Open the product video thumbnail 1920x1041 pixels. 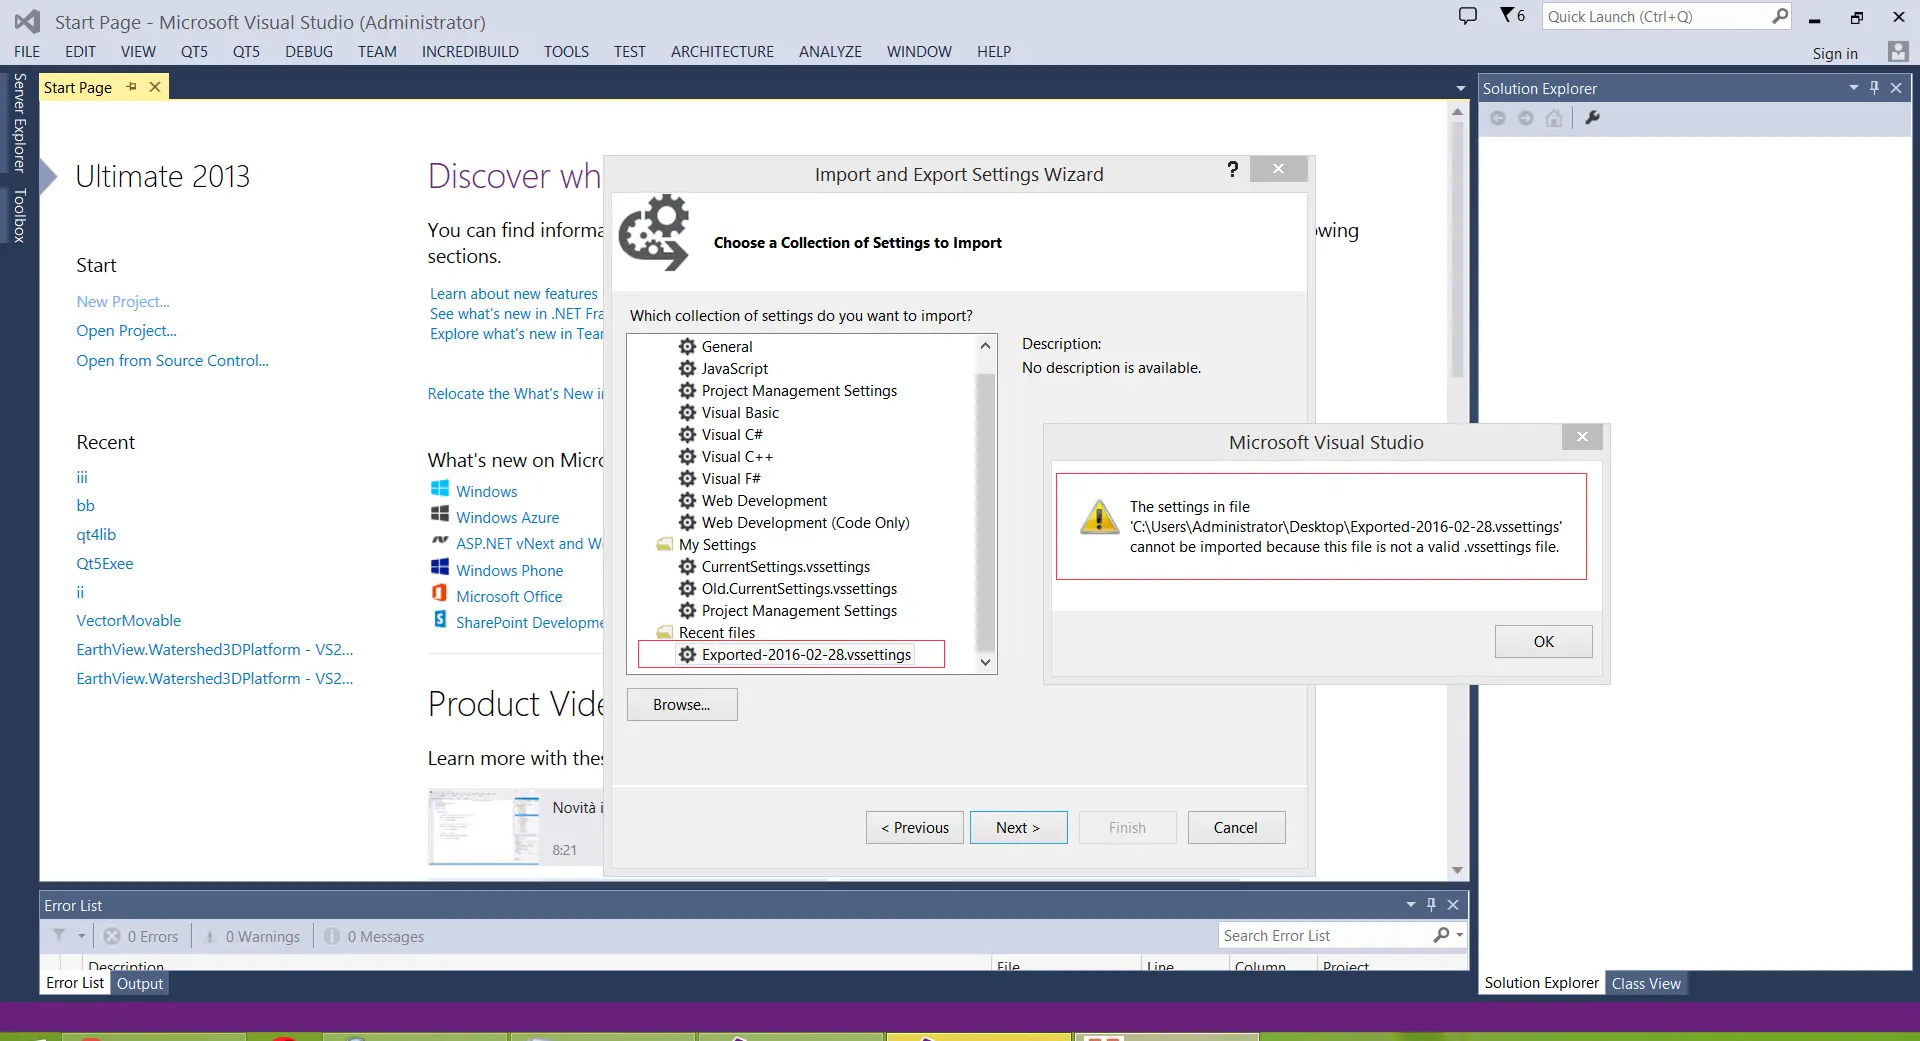point(484,826)
